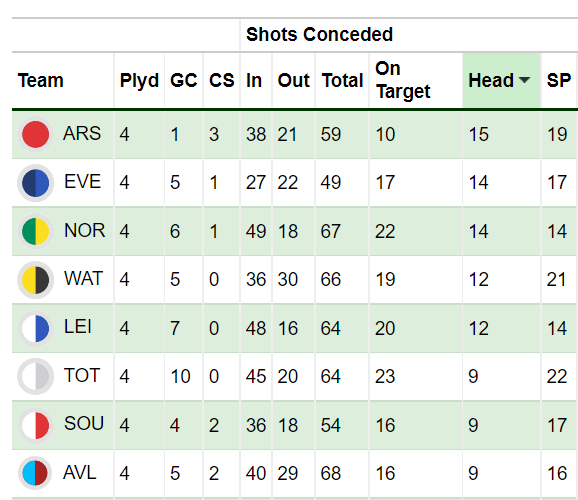Toggle sort arrow on Head column
578x500 pixels.
click(524, 80)
